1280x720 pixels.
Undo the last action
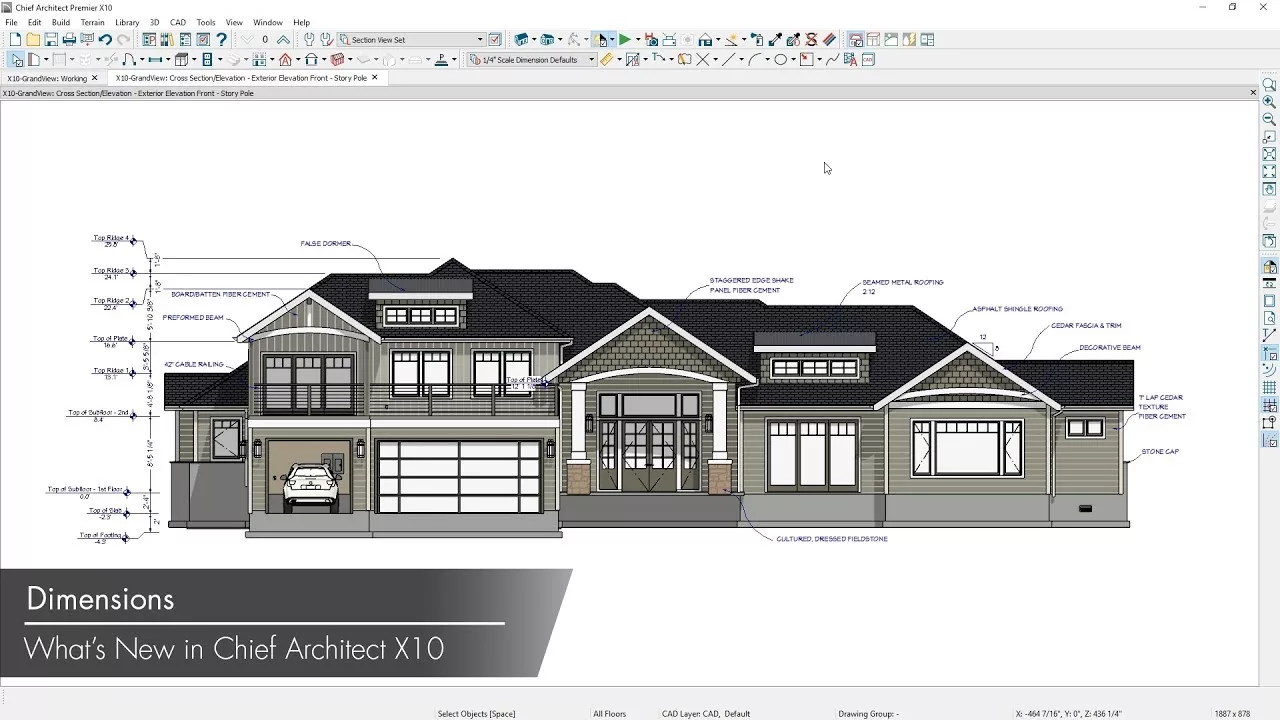(x=105, y=40)
